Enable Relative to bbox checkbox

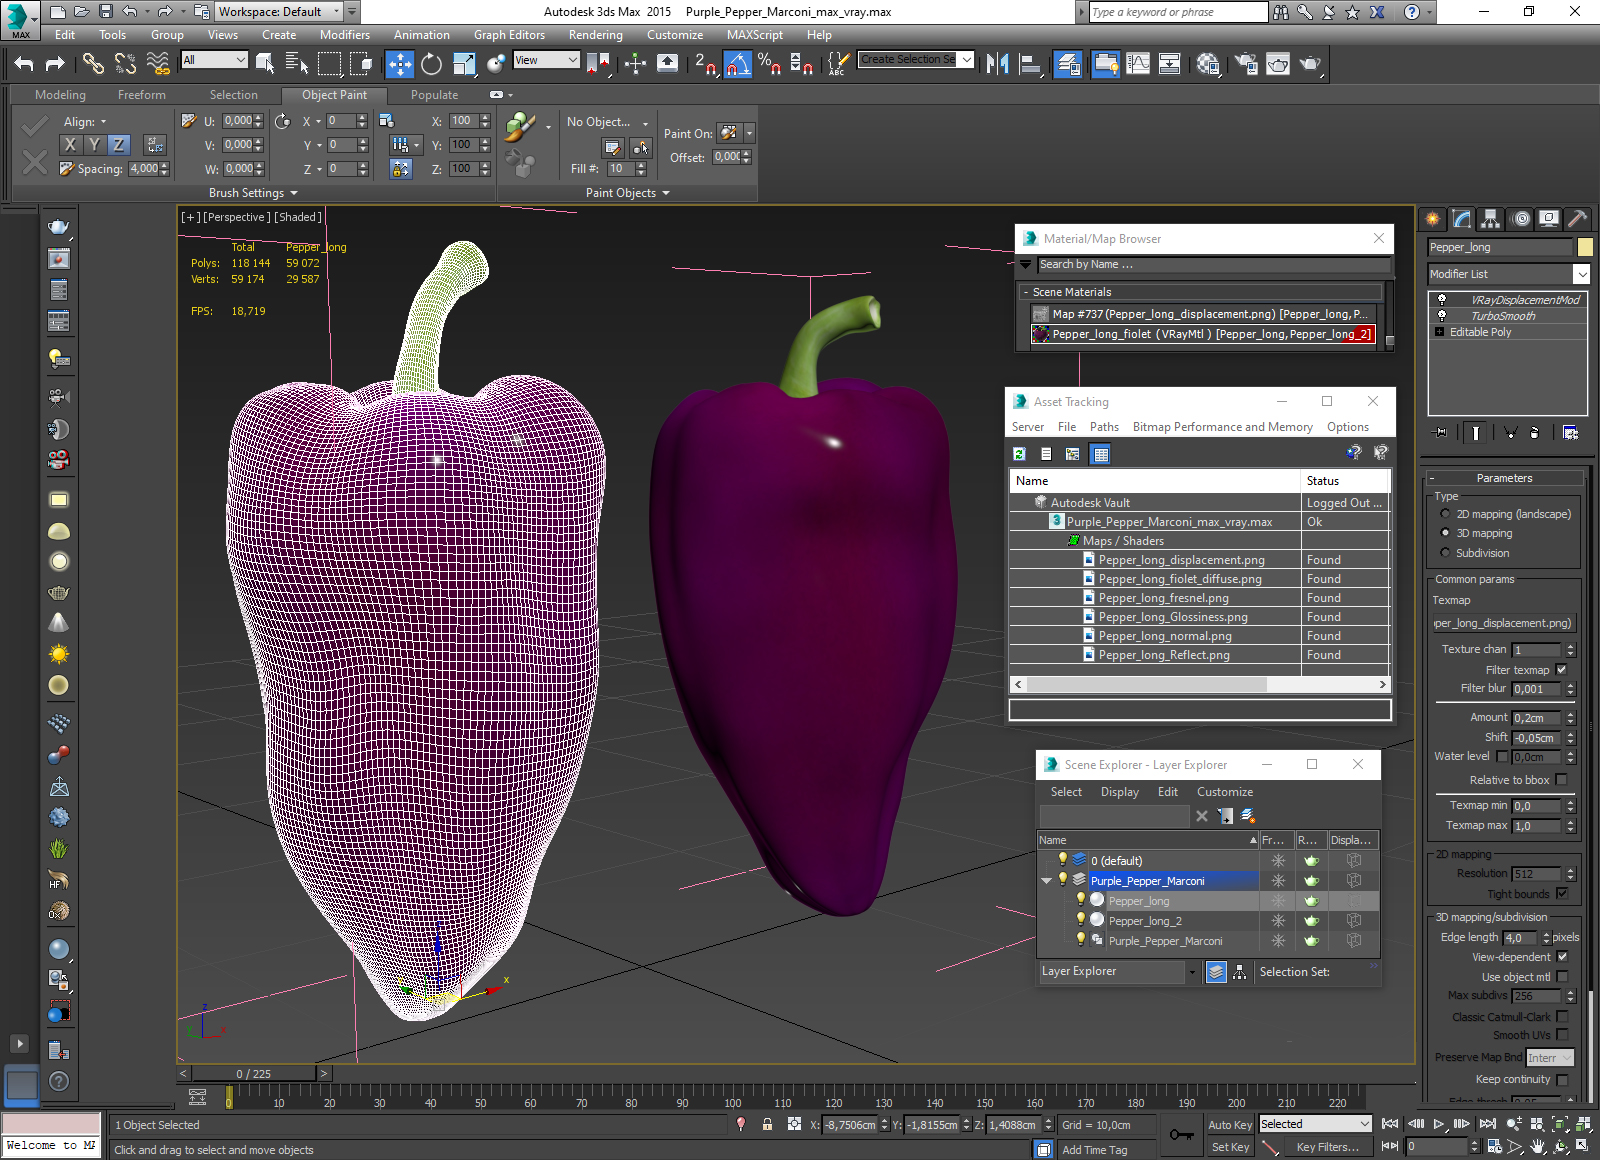1562,780
